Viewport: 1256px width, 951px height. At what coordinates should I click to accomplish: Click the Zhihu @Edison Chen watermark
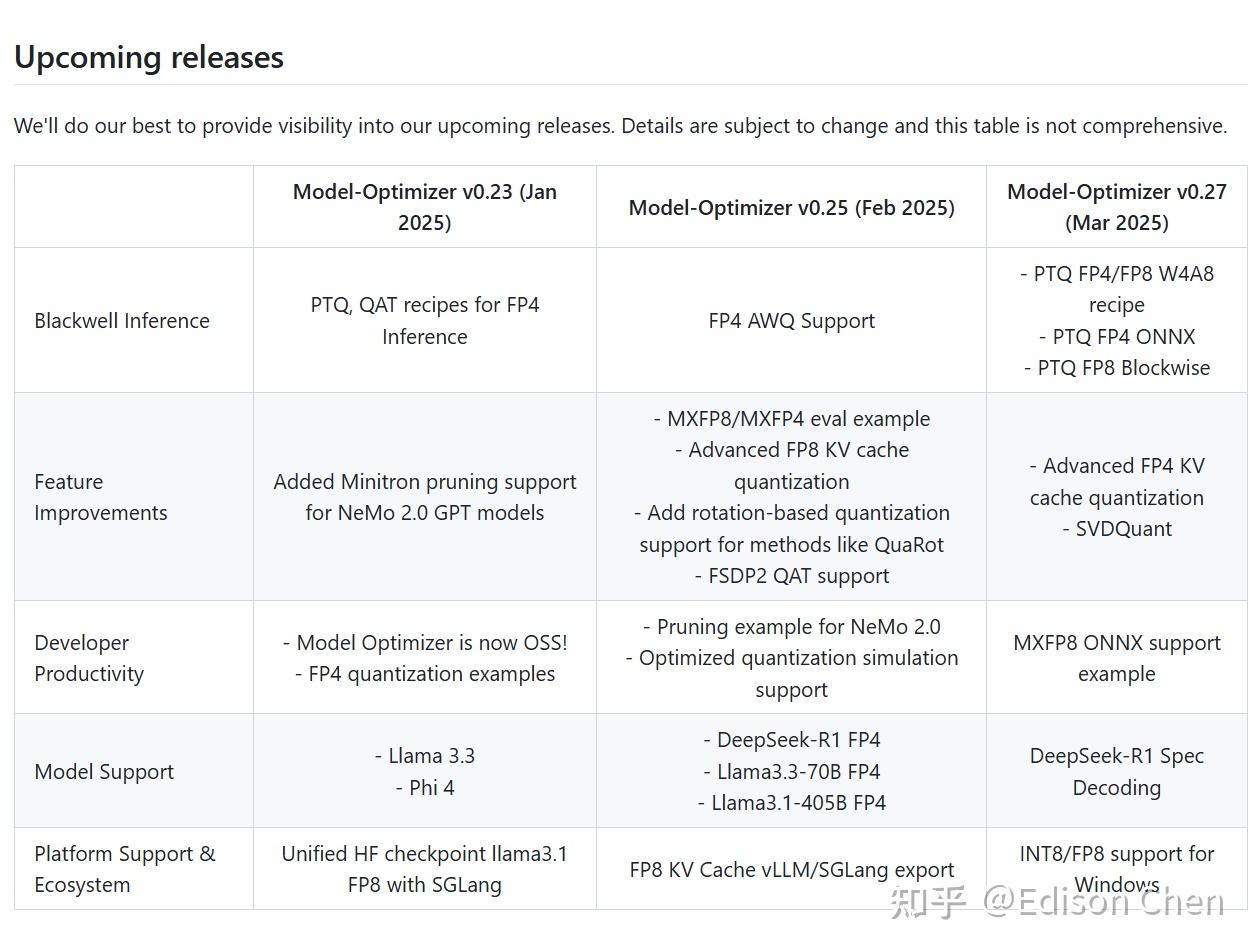pyautogui.click(x=1058, y=902)
